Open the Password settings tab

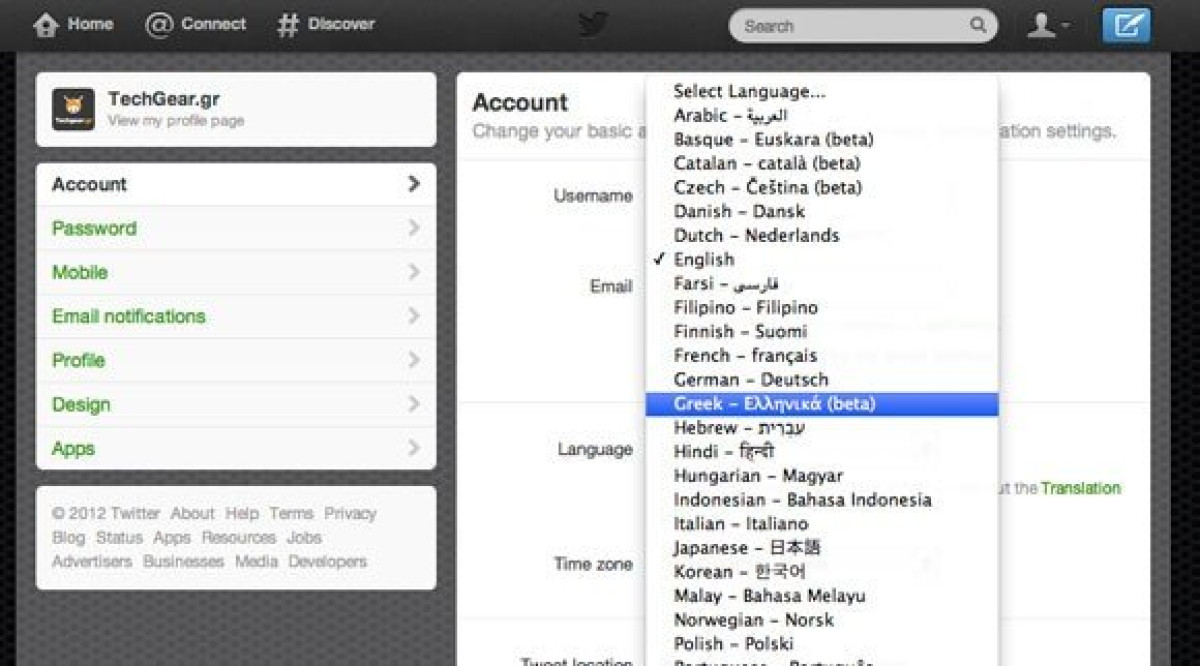coord(94,228)
